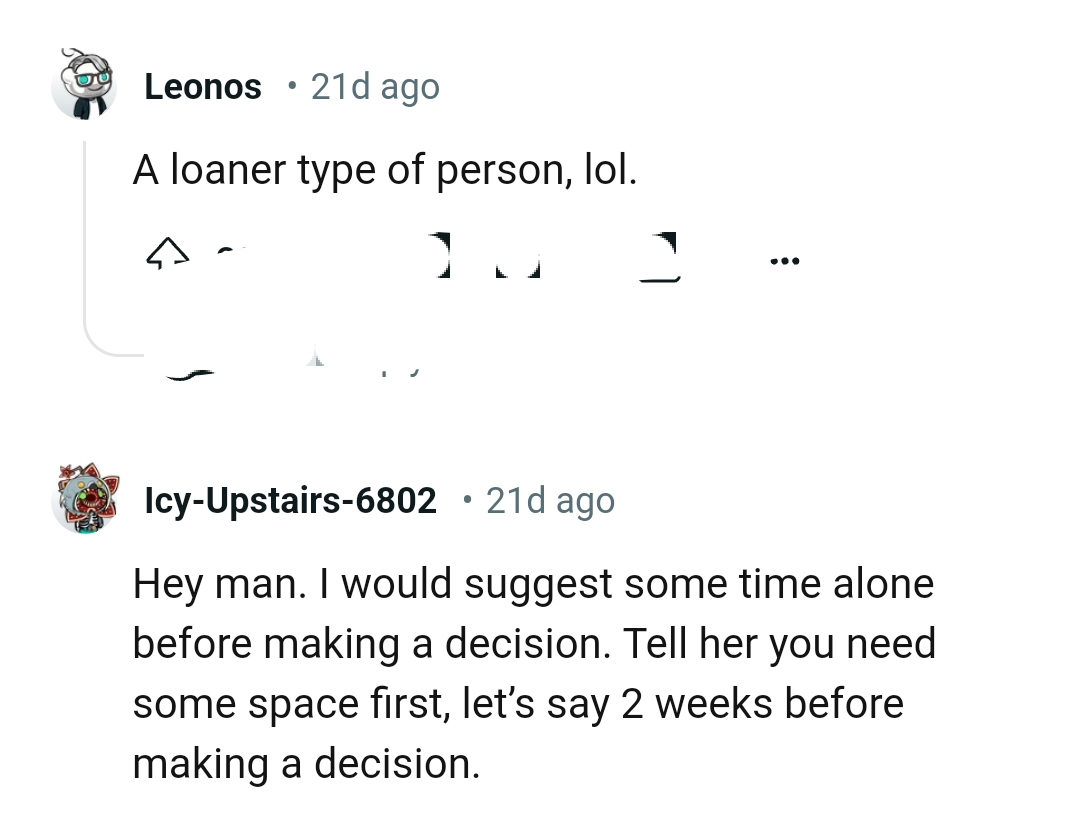This screenshot has height=821, width=1080.
Task: Open Icy-Upstairs-6802's profile via username
Action: coord(290,500)
